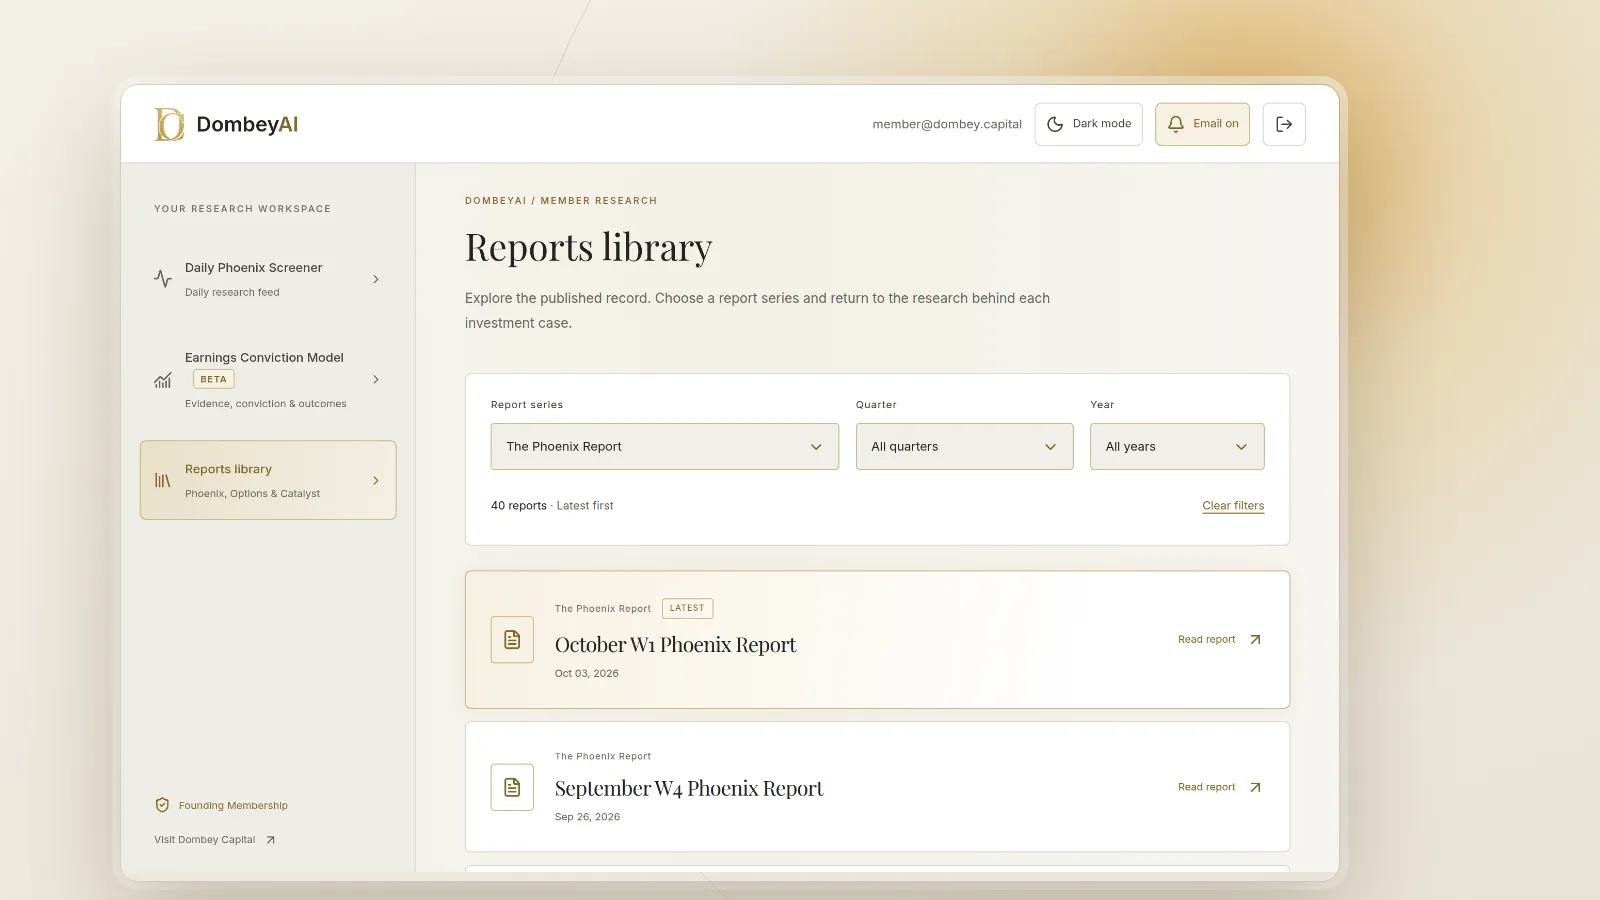Click Read report for September W4
The image size is (1600, 900).
click(1220, 787)
